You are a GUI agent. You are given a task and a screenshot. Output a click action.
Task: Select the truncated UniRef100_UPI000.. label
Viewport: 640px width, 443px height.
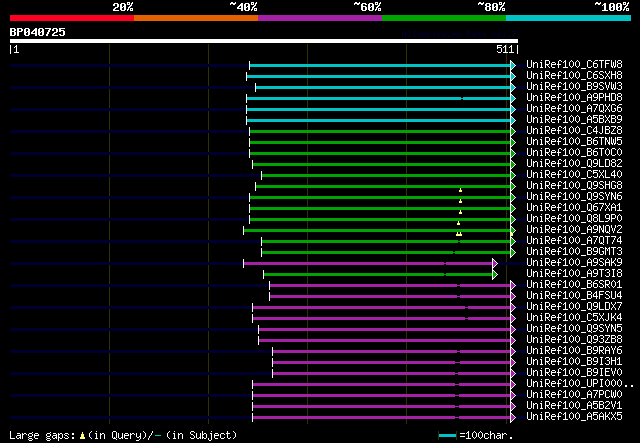[x=580, y=384]
